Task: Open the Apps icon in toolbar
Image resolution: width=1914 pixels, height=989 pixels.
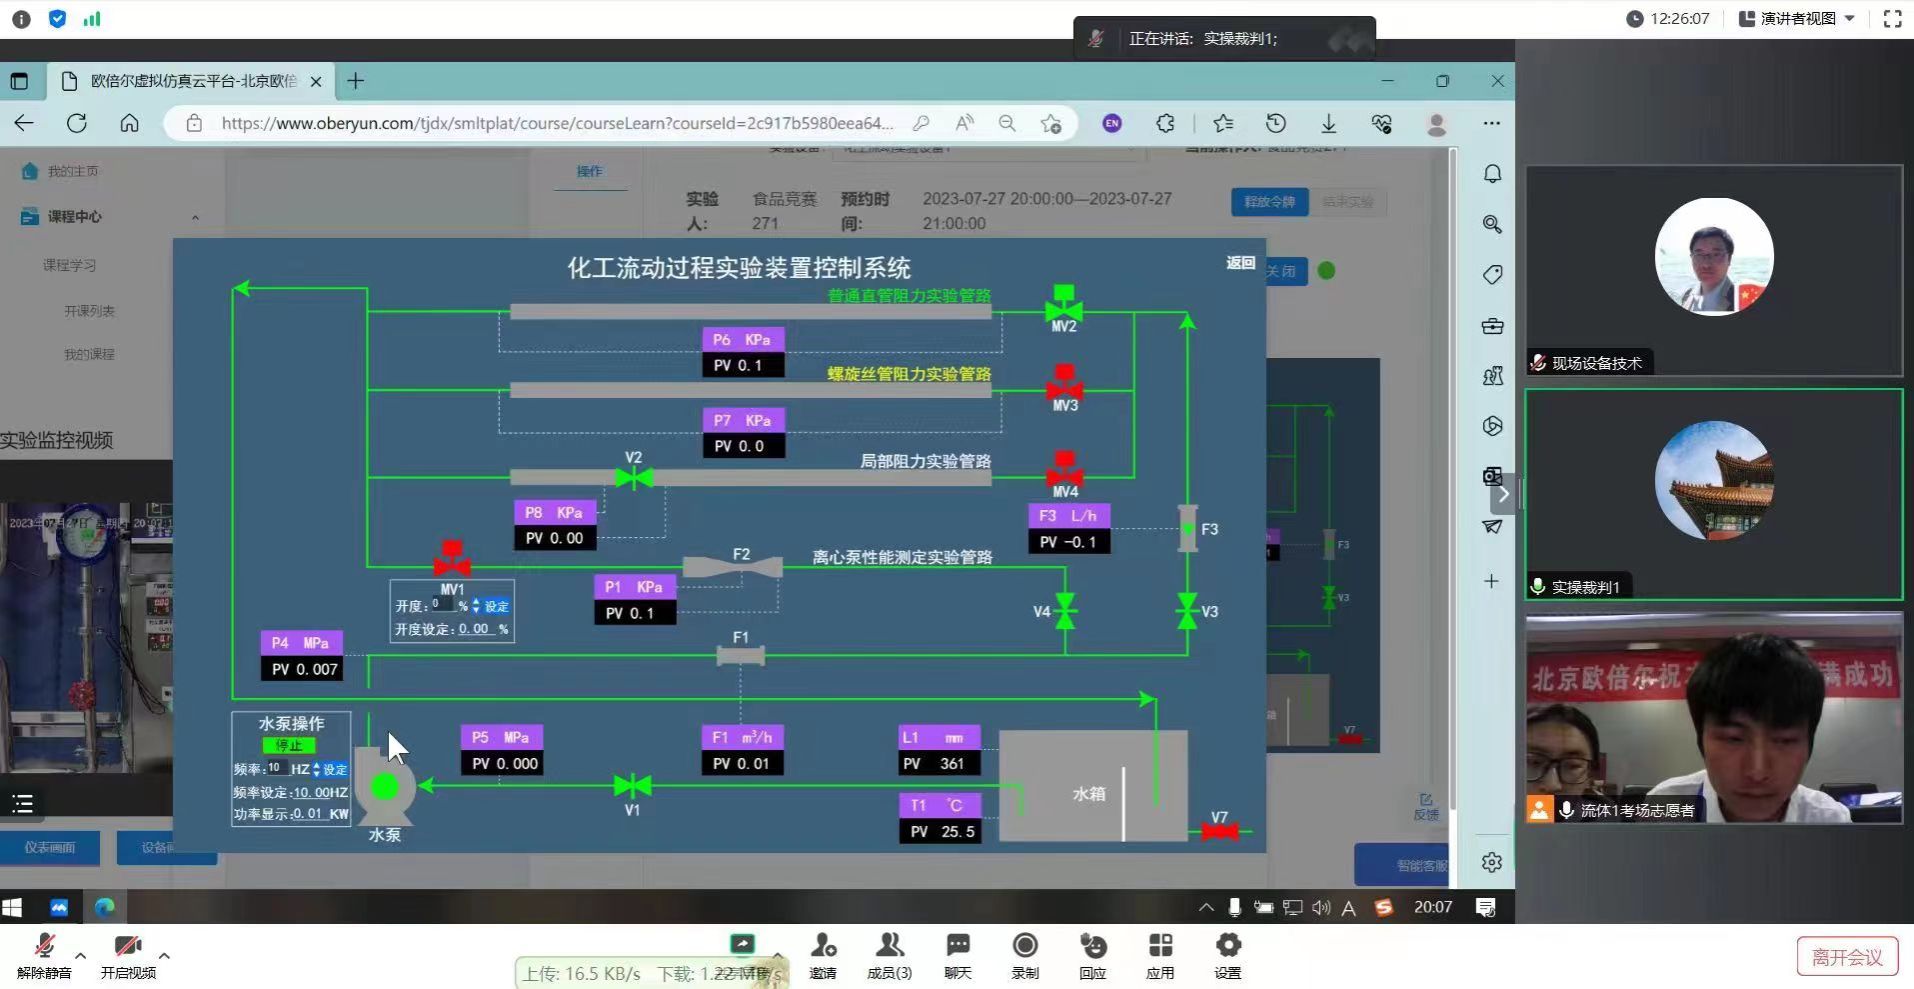Action: click(x=1160, y=955)
